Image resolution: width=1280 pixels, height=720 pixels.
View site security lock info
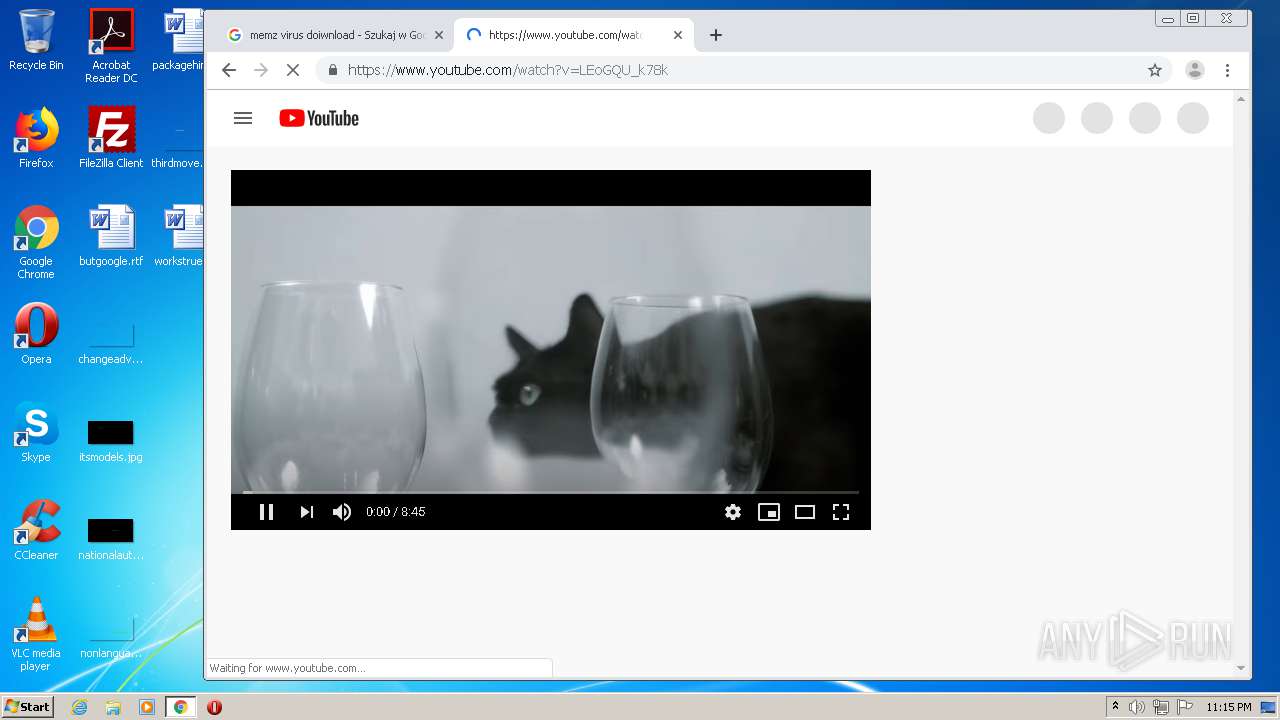pos(332,70)
